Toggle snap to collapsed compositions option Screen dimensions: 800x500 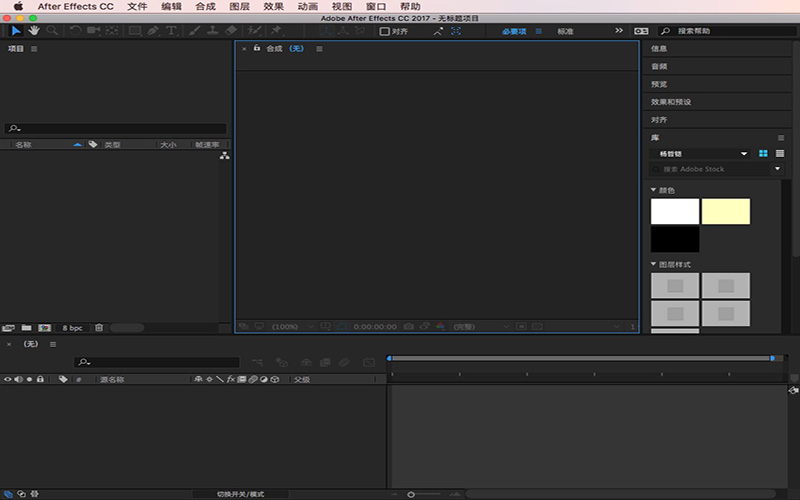pos(456,31)
